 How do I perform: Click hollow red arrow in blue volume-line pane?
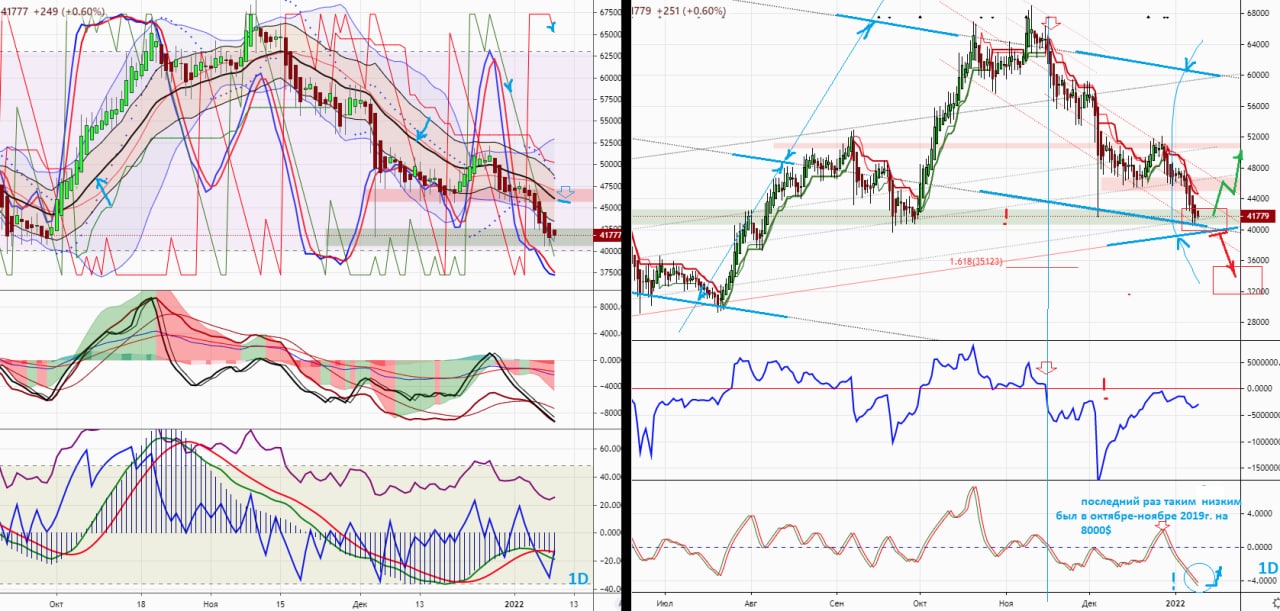click(x=1047, y=368)
